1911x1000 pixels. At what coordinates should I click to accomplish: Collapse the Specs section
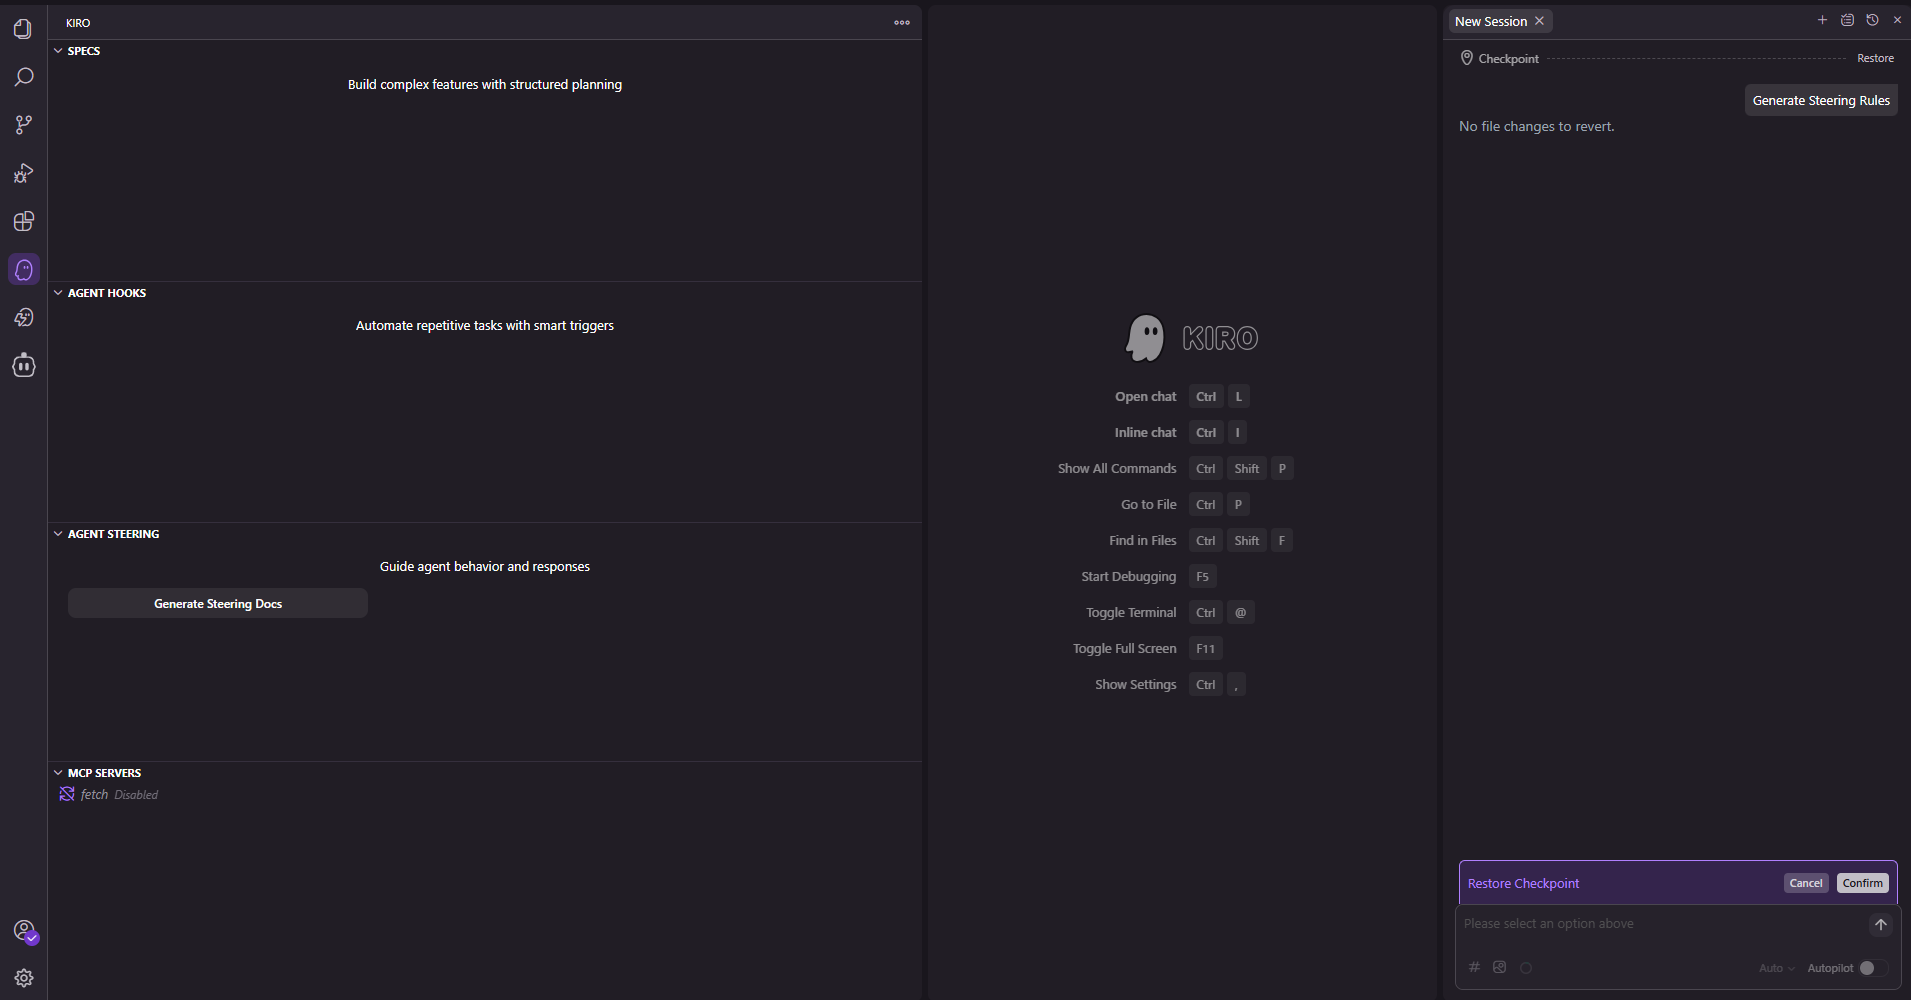pyautogui.click(x=58, y=51)
